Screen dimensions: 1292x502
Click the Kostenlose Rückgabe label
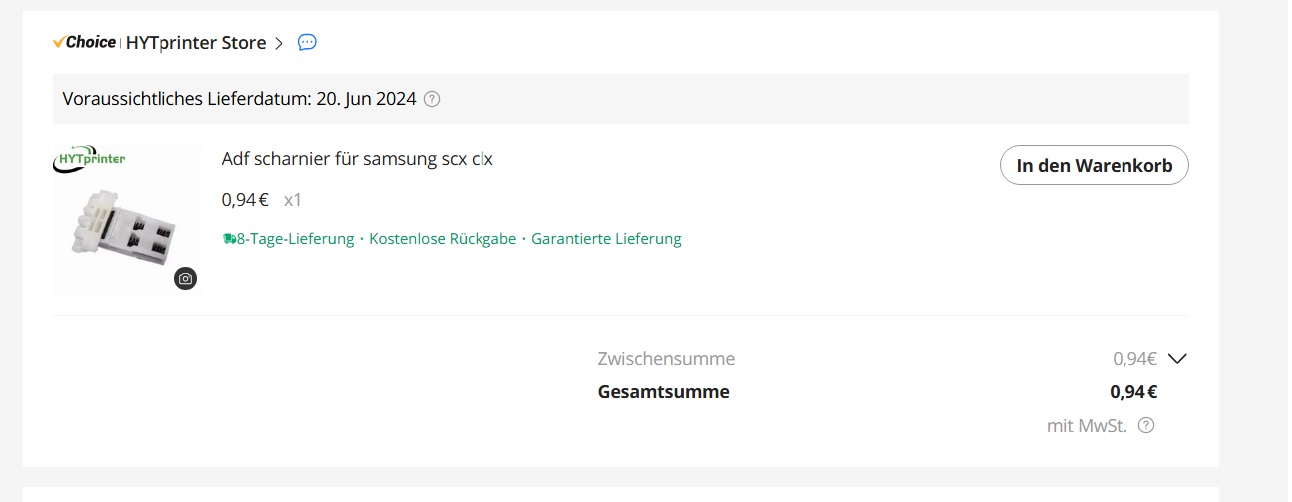(443, 239)
